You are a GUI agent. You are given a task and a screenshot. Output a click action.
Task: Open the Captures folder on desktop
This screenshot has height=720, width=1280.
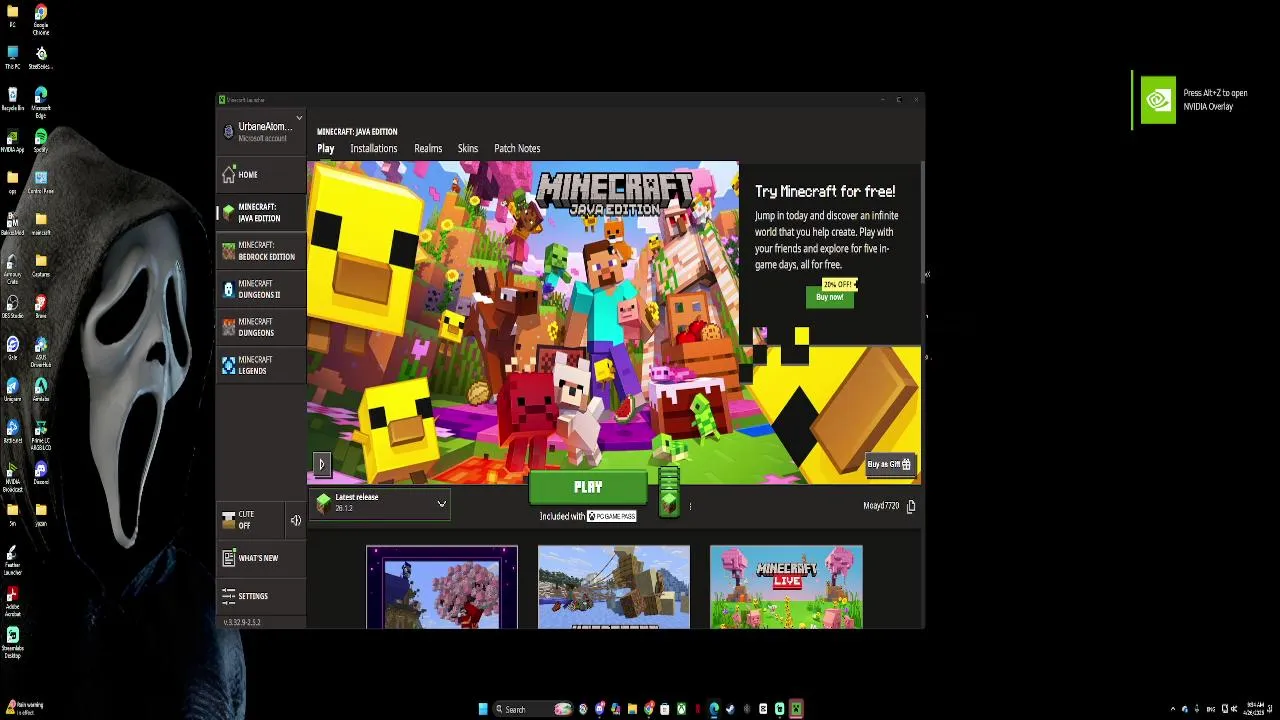coord(41,265)
